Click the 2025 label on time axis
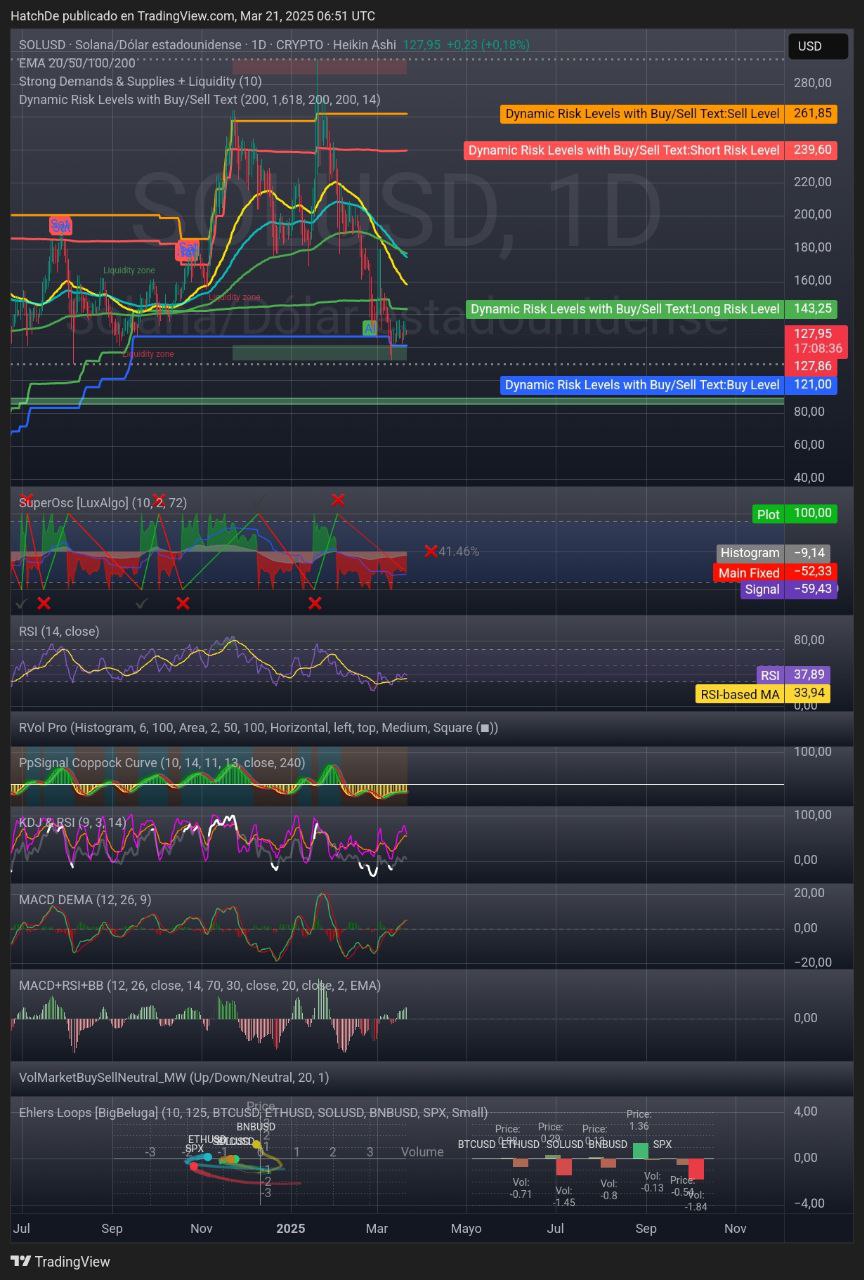Image resolution: width=864 pixels, height=1280 pixels. pos(290,1228)
